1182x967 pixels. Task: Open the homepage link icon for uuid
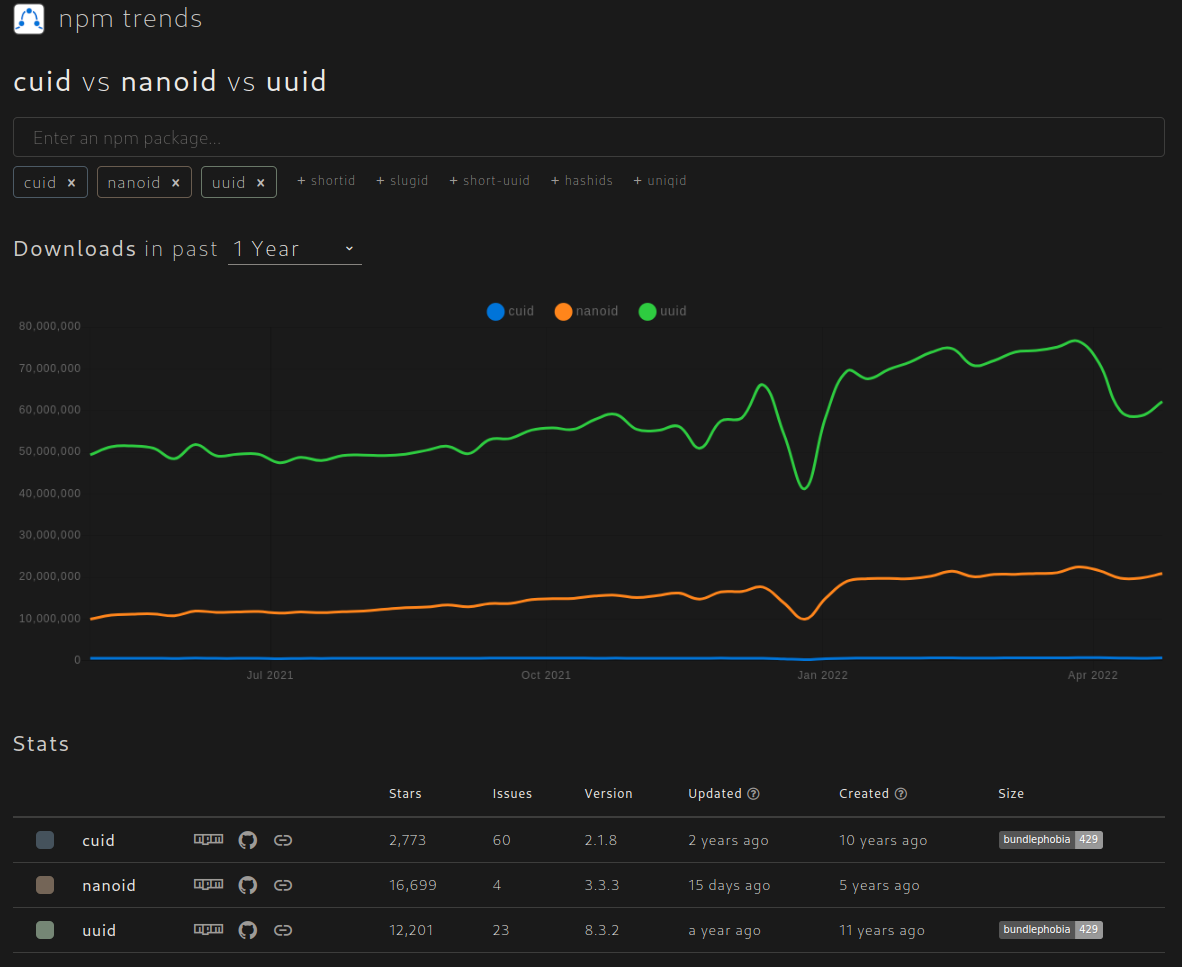283,930
